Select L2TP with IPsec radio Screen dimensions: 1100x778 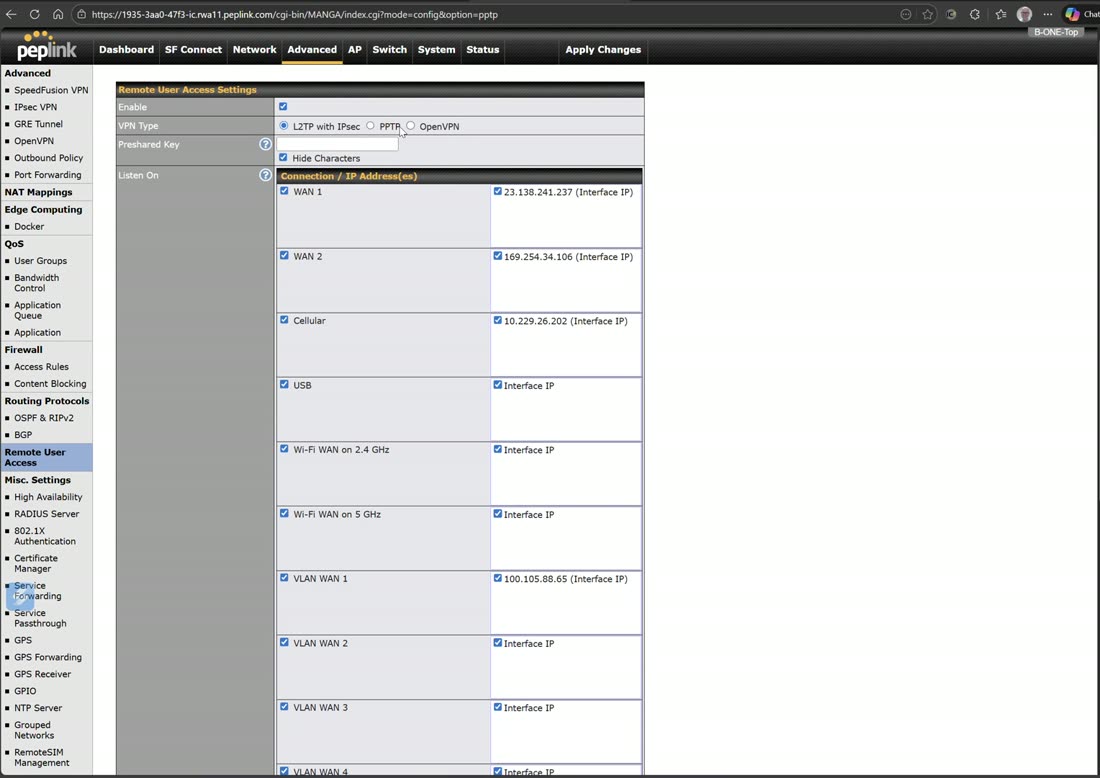pyautogui.click(x=283, y=126)
